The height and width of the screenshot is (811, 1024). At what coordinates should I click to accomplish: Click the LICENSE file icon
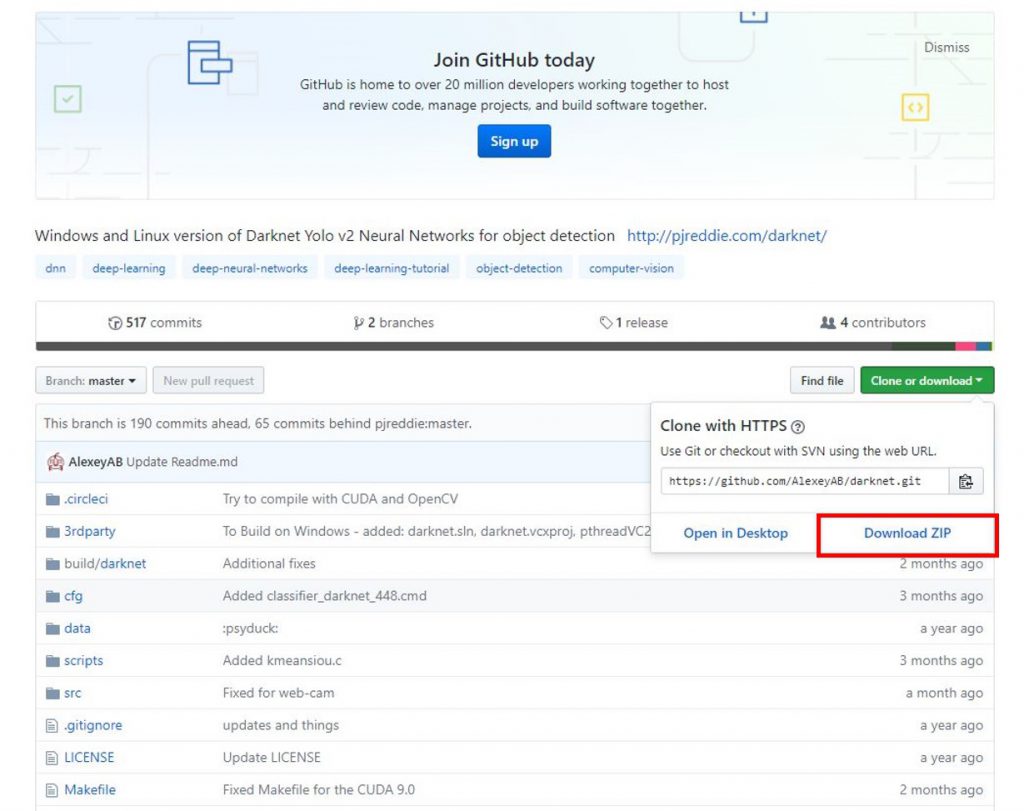tap(53, 758)
